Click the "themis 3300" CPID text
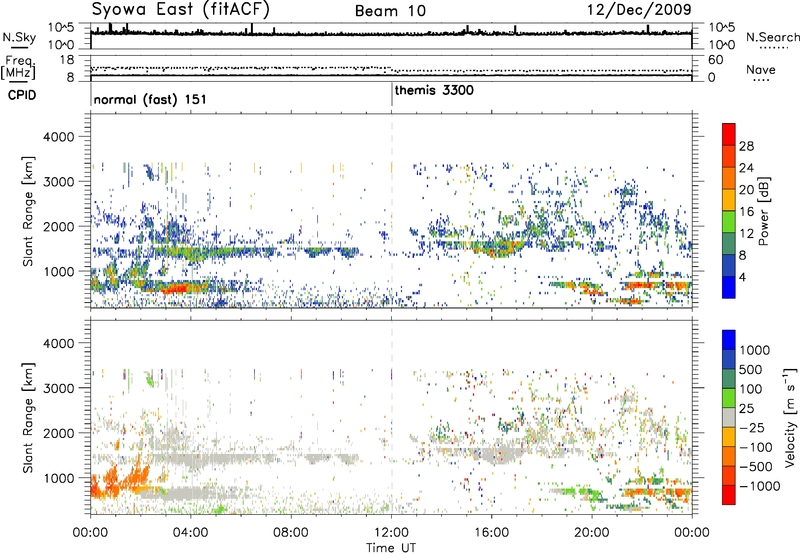The width and height of the screenshot is (800, 554). 434,90
